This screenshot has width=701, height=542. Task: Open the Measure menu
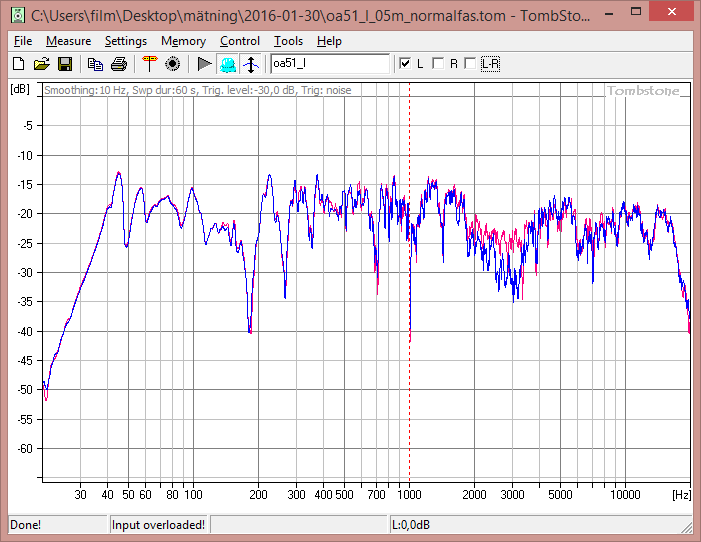[68, 41]
